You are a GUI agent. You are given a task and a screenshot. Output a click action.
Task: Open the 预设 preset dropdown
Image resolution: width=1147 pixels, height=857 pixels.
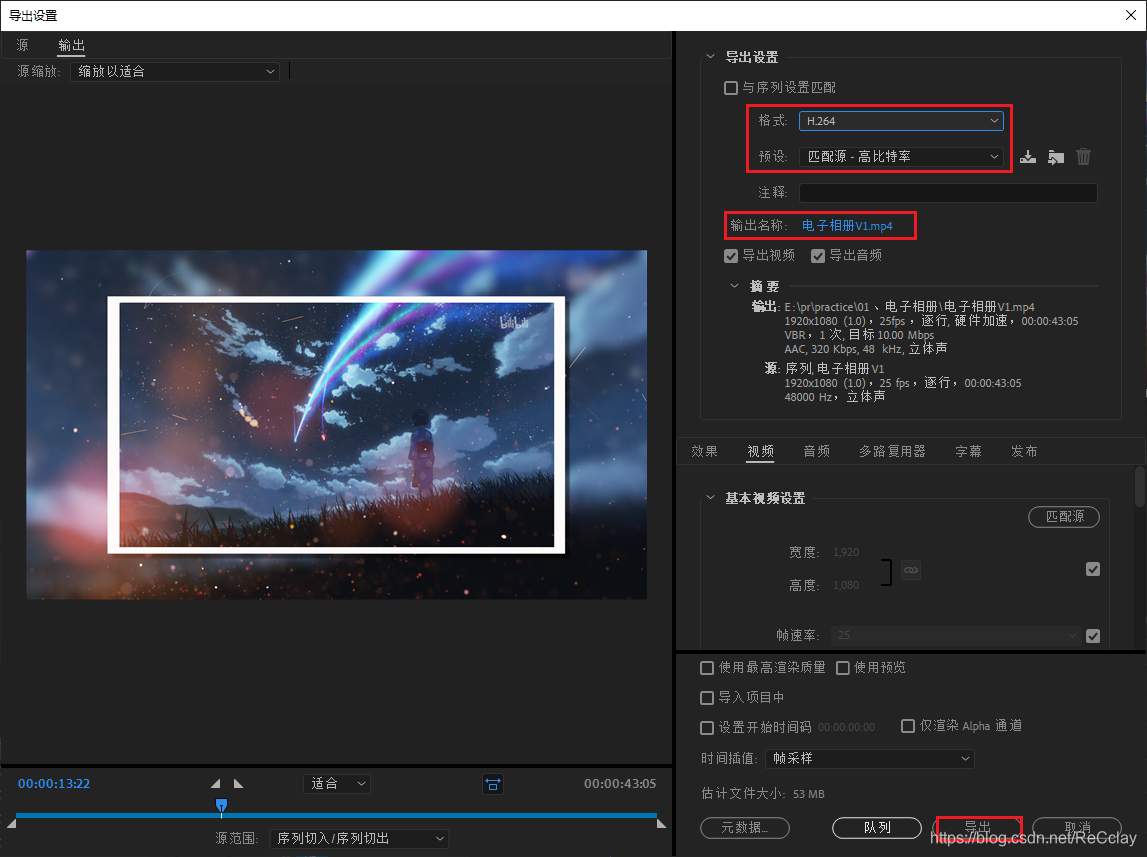click(901, 156)
